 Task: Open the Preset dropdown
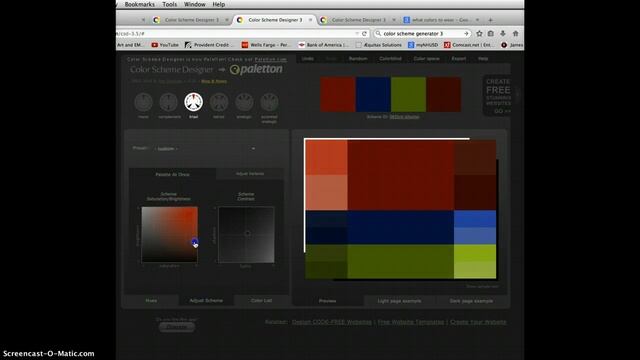(x=205, y=149)
